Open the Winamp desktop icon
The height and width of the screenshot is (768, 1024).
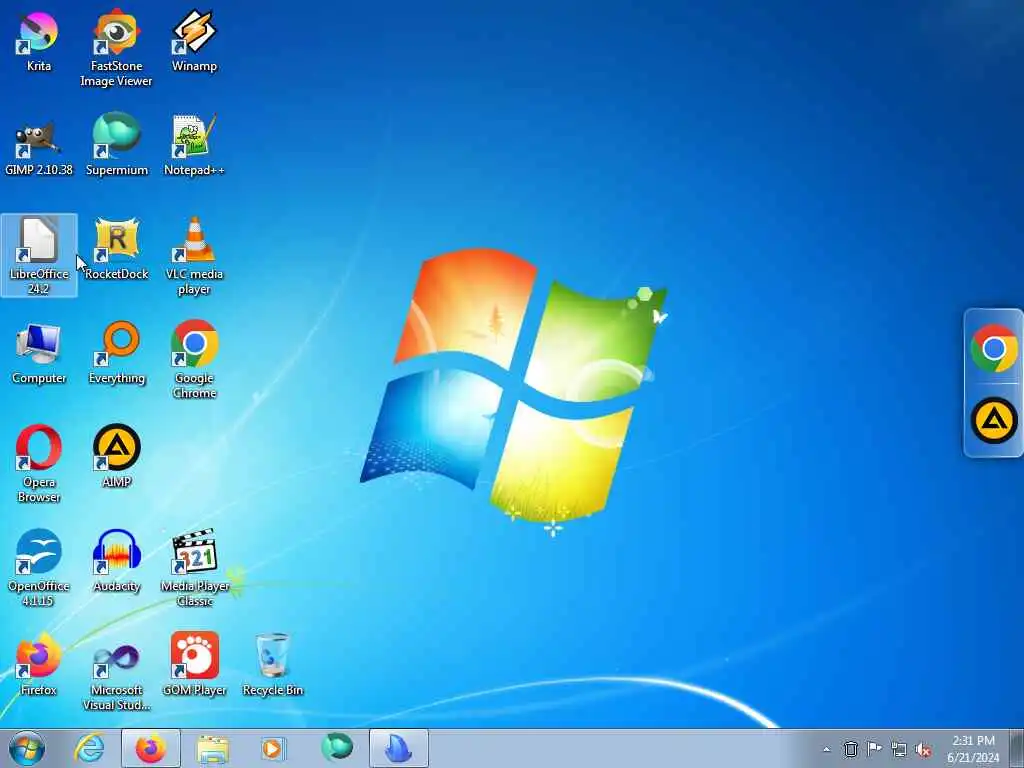[194, 41]
